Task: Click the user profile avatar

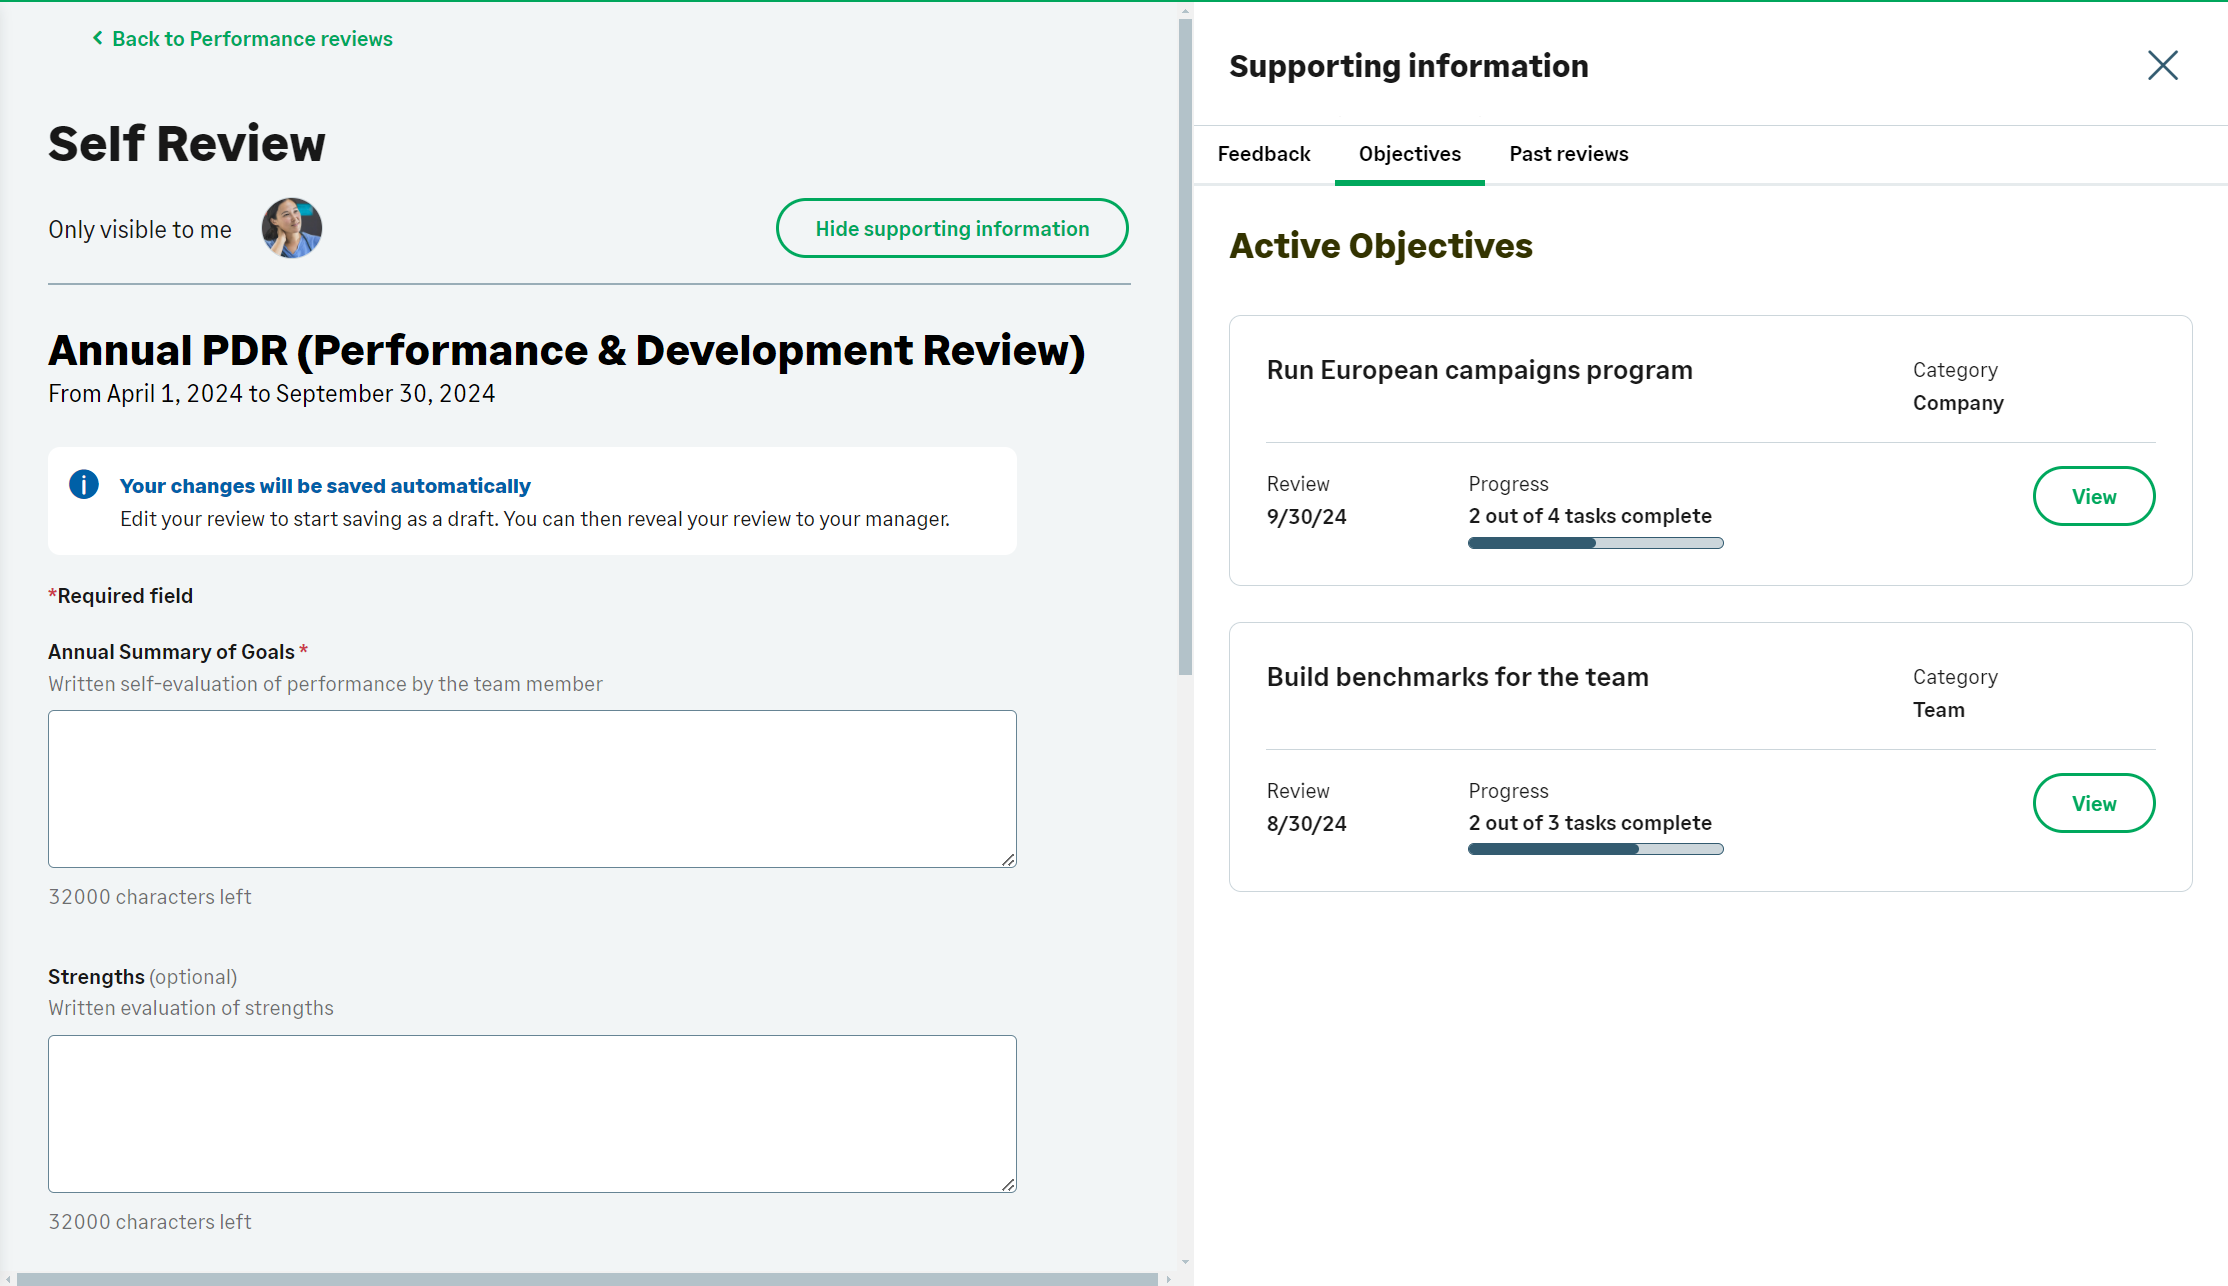Action: tap(291, 228)
